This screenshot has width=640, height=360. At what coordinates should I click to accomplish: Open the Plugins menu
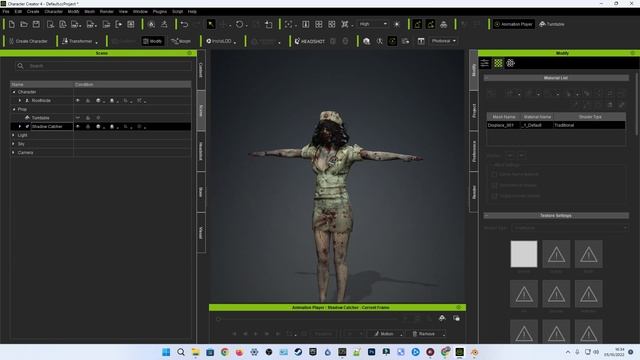pyautogui.click(x=160, y=11)
